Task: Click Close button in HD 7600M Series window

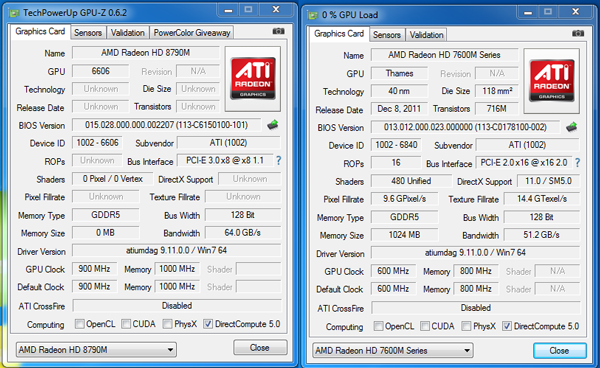Action: coord(559,350)
